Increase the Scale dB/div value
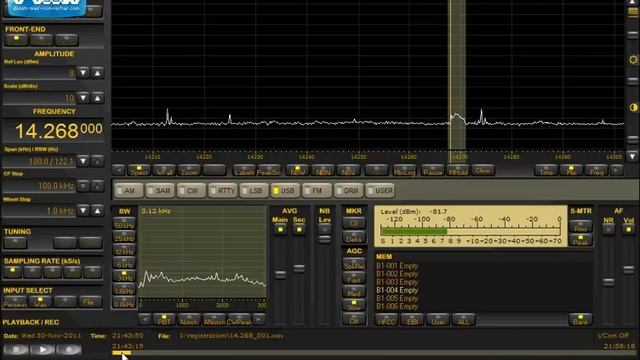 pos(97,98)
